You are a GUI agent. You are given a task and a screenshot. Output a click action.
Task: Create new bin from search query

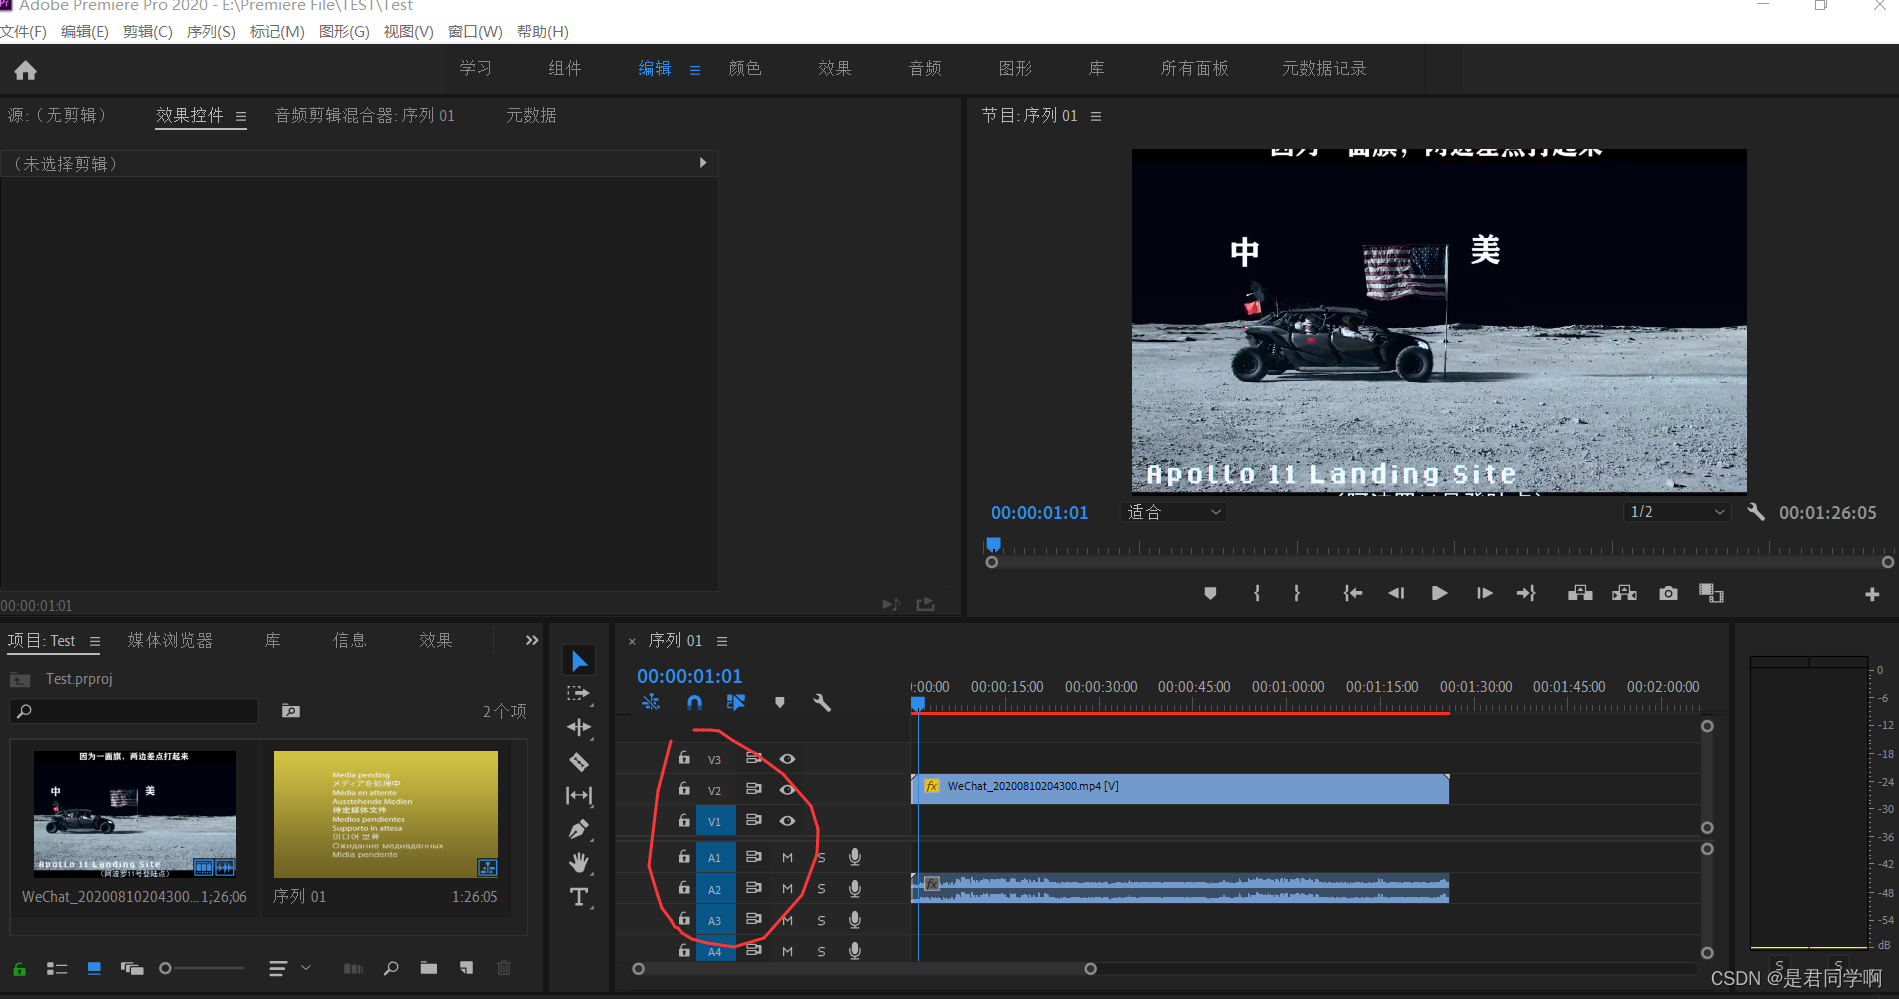pos(291,711)
